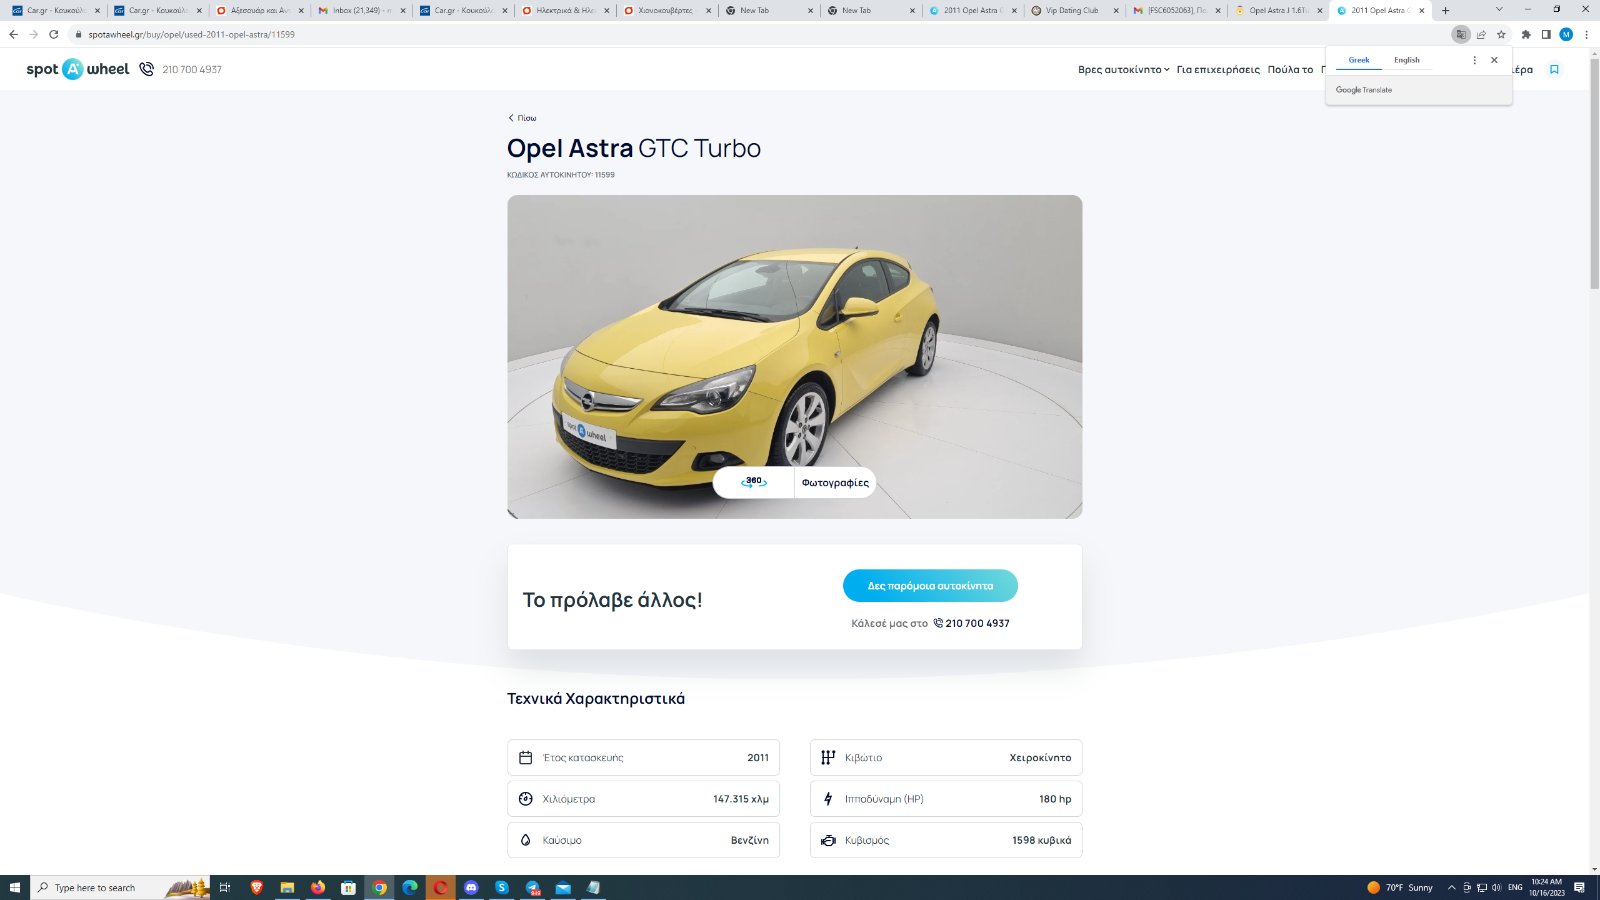Image resolution: width=1600 pixels, height=900 pixels.
Task: Expand Βρες αυτοκίνητο dropdown menu
Action: [1123, 70]
